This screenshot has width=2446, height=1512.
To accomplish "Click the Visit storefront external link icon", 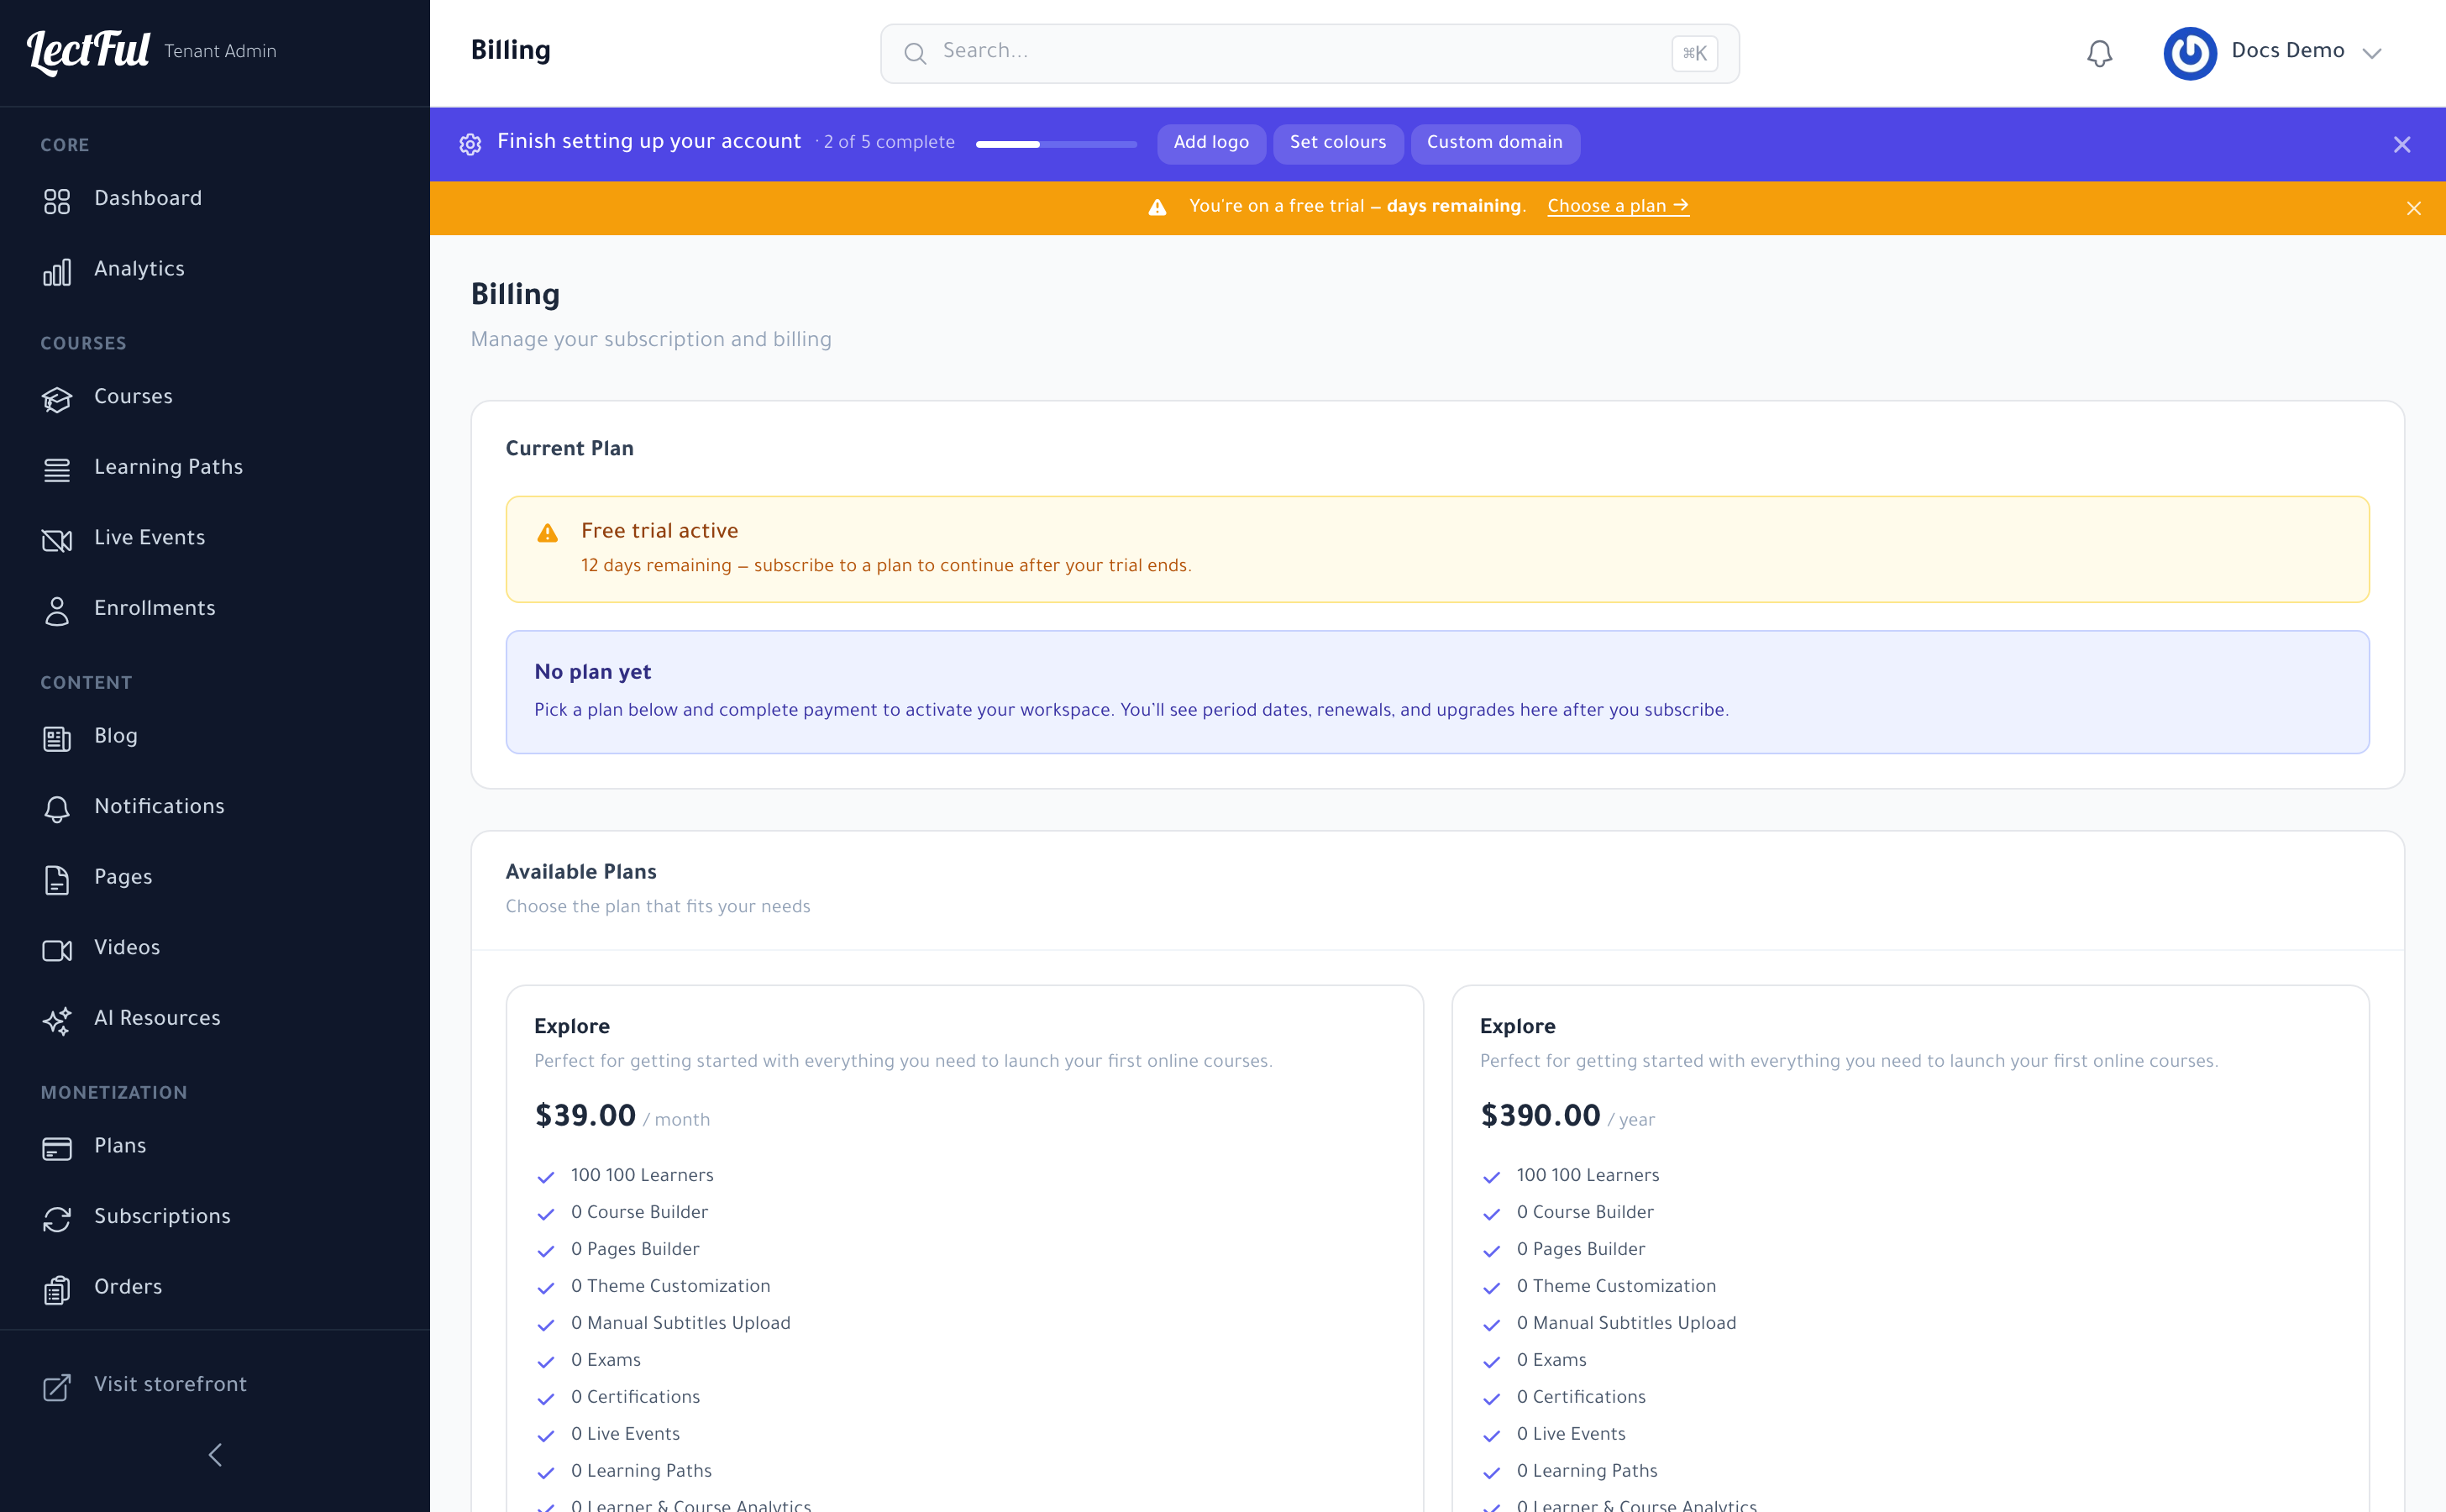I will pos(57,1386).
